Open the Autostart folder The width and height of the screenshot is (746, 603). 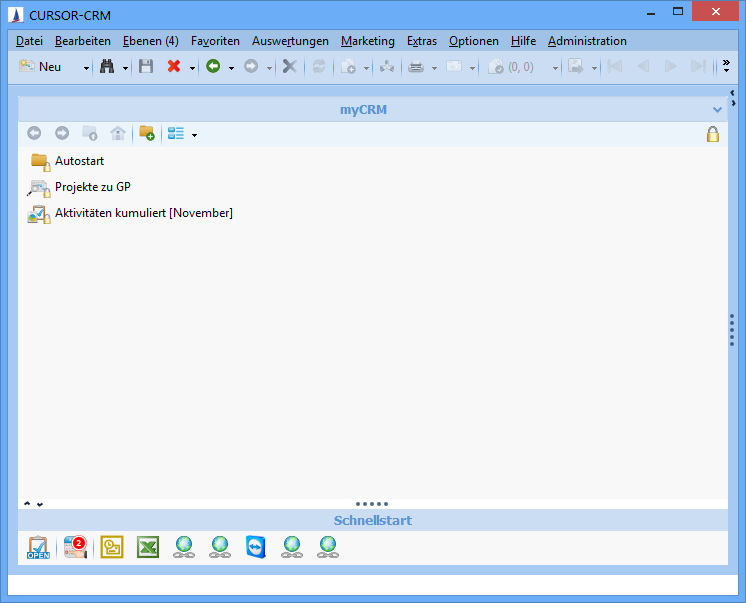[x=79, y=161]
